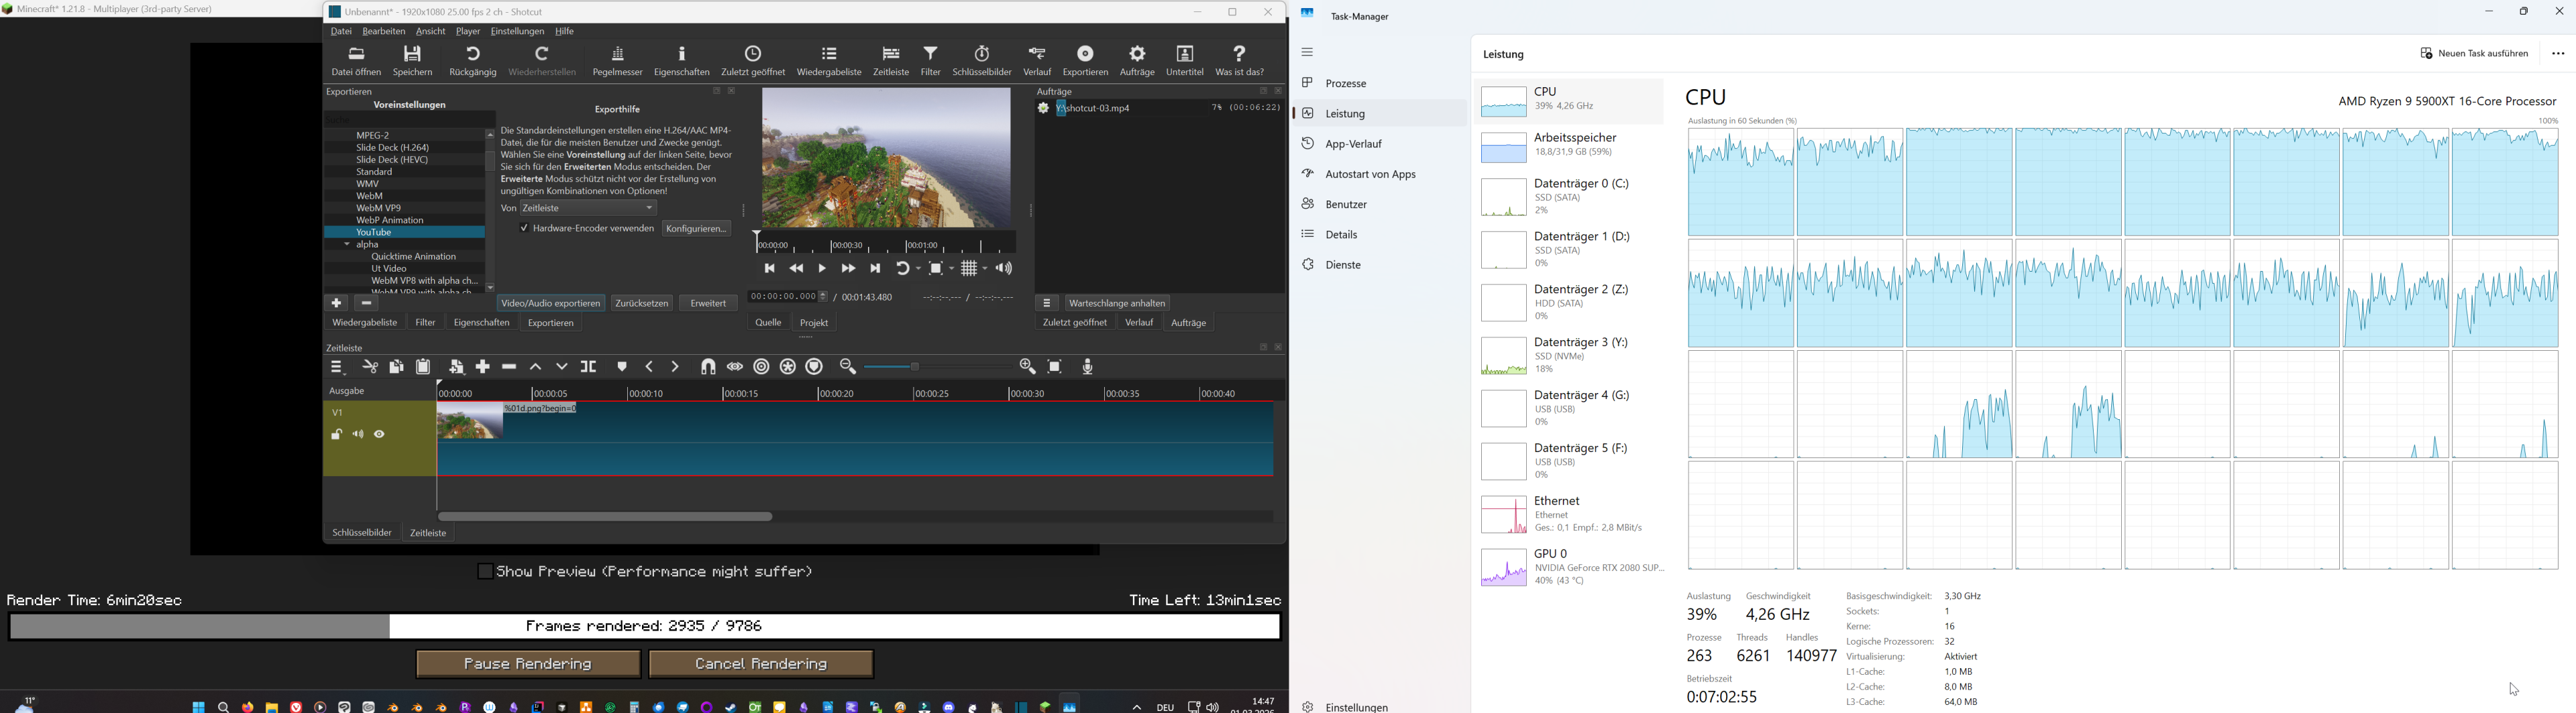
Task: Toggle timeline snapping magnet icon
Action: tap(708, 367)
